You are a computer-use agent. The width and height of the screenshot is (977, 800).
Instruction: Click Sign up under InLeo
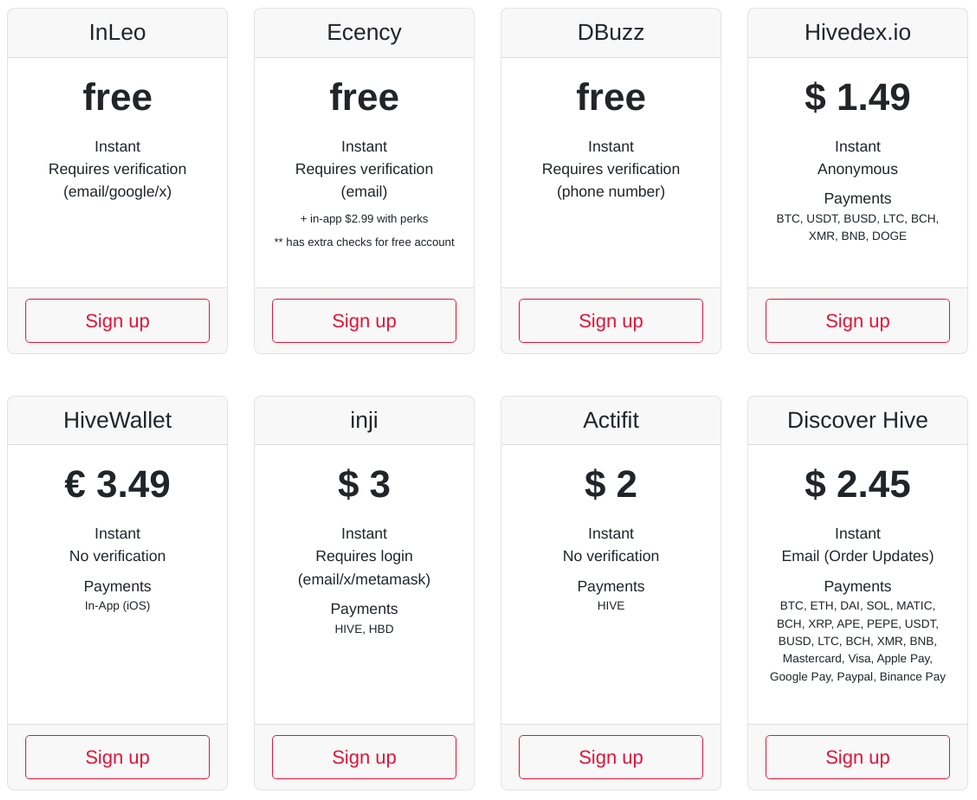pos(117,321)
